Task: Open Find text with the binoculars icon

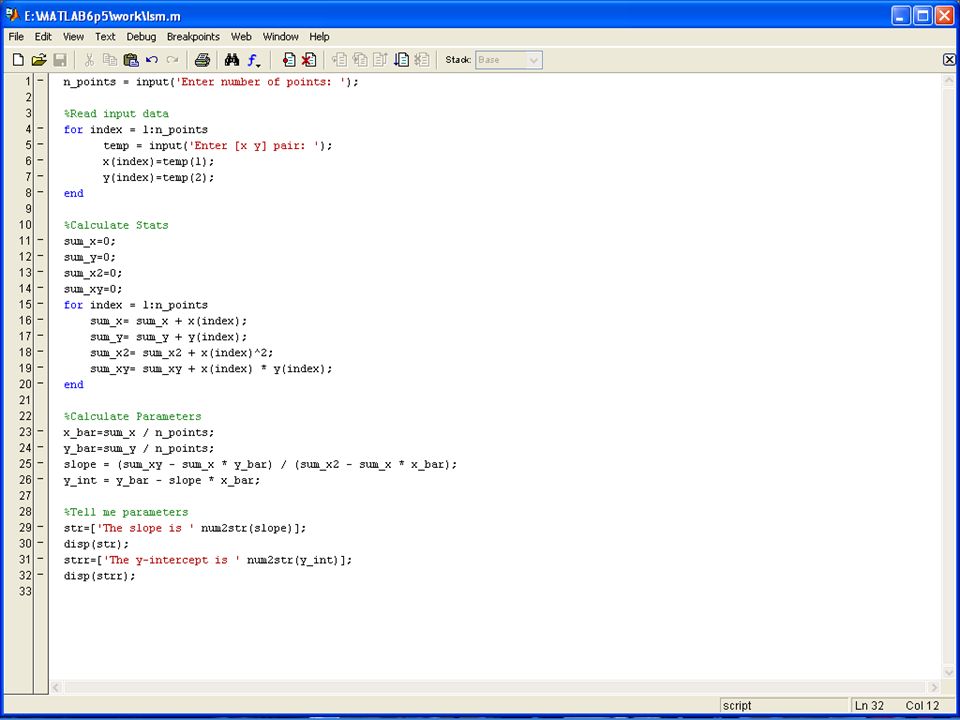Action: [231, 60]
